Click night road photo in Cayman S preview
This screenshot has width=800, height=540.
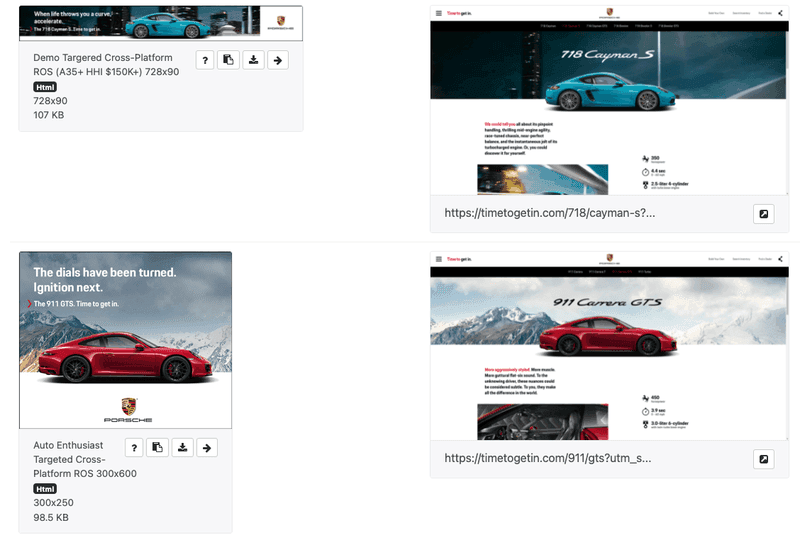(542, 179)
